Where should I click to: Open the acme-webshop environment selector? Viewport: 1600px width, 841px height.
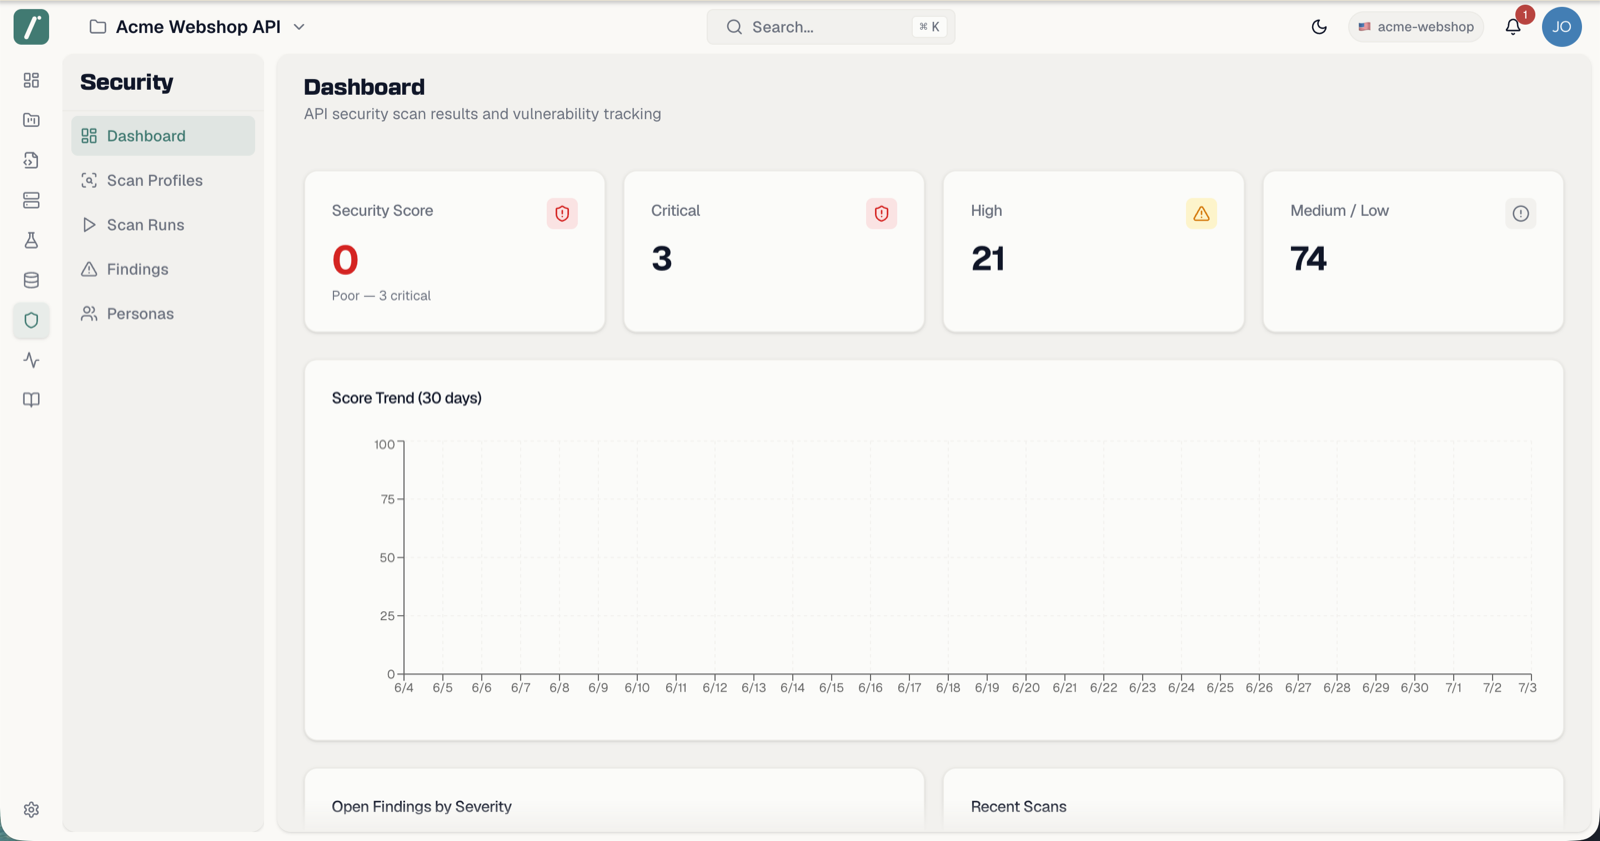point(1416,27)
